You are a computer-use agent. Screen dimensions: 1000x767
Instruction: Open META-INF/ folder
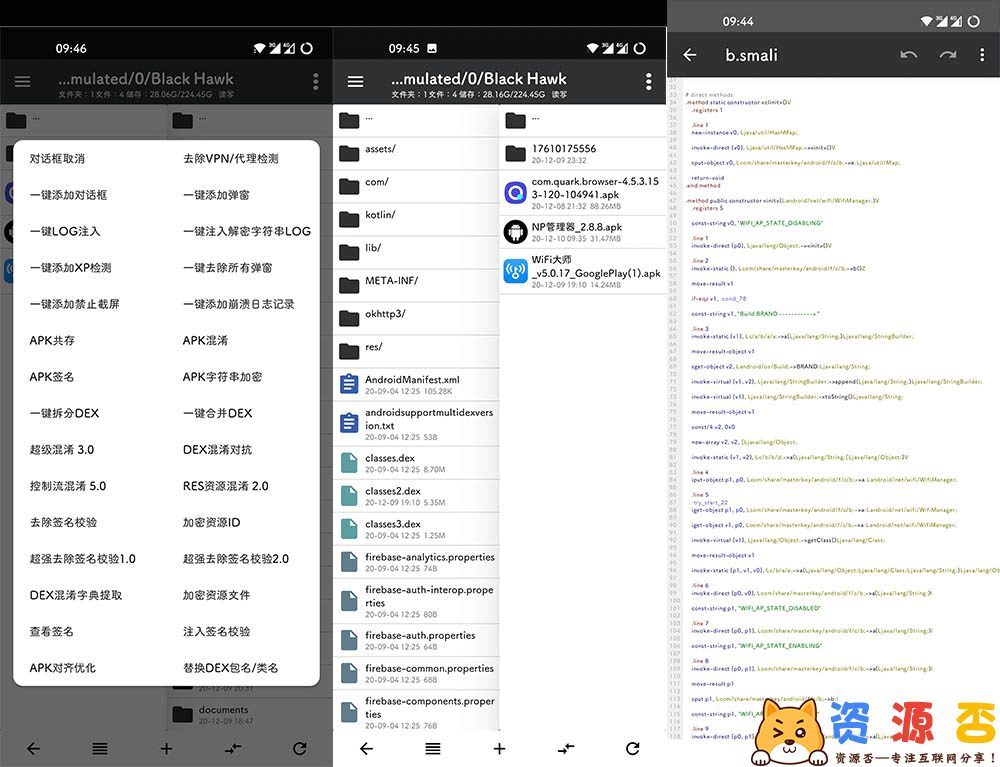tap(416, 285)
